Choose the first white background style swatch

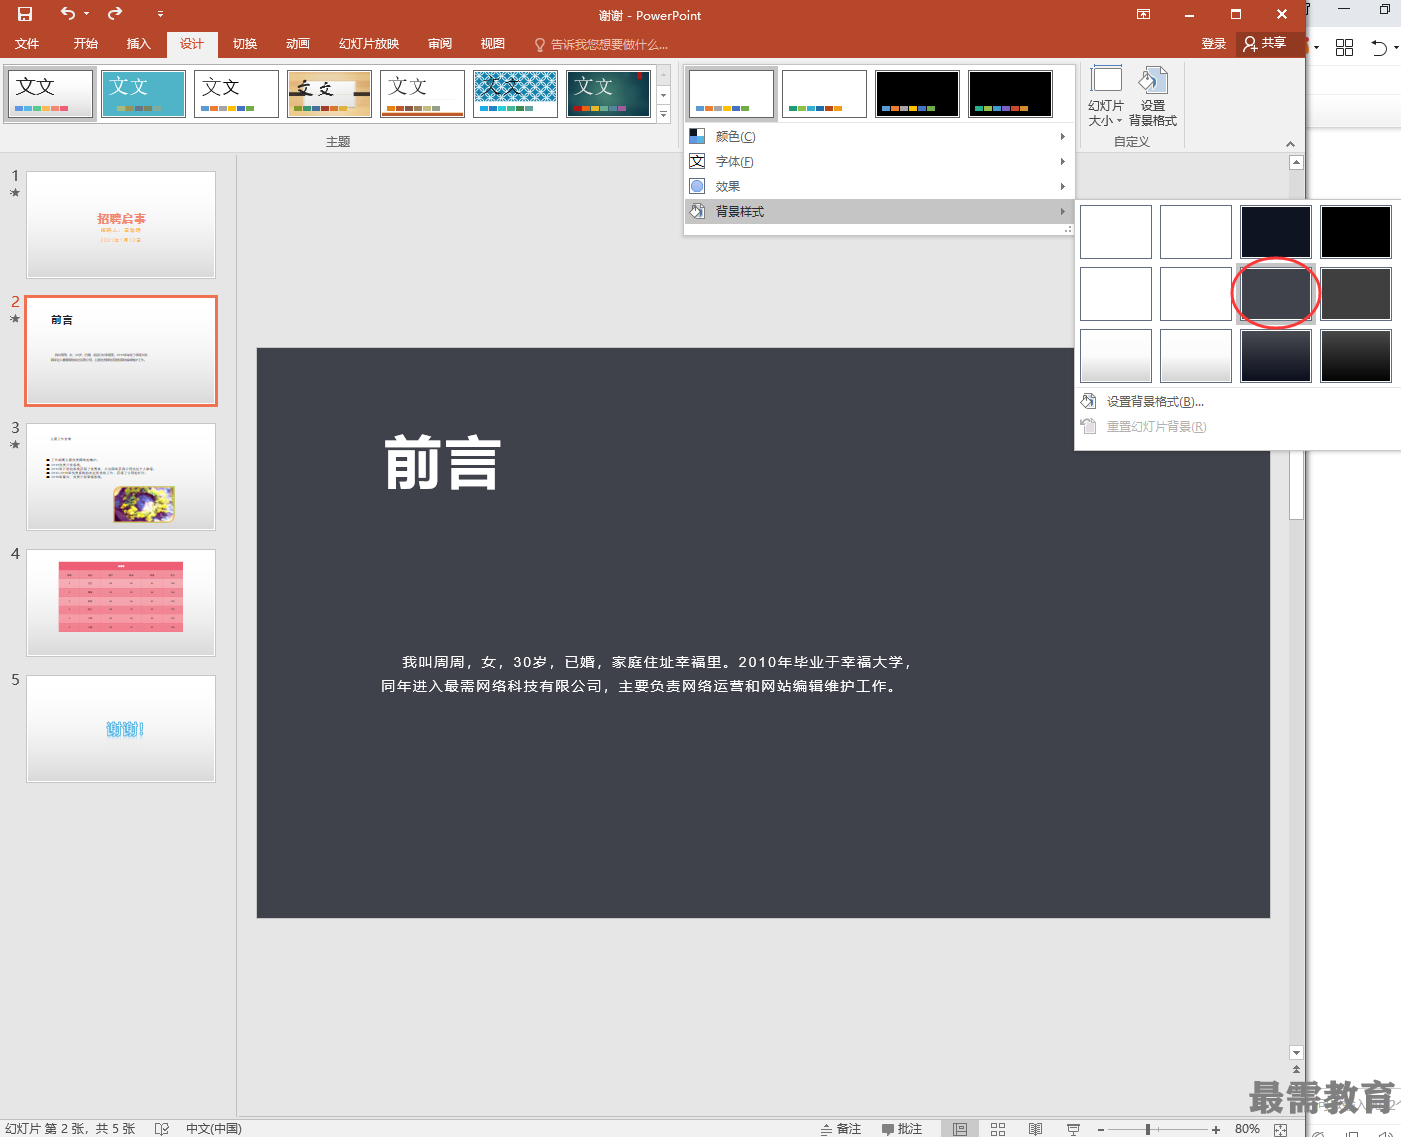tap(1116, 232)
